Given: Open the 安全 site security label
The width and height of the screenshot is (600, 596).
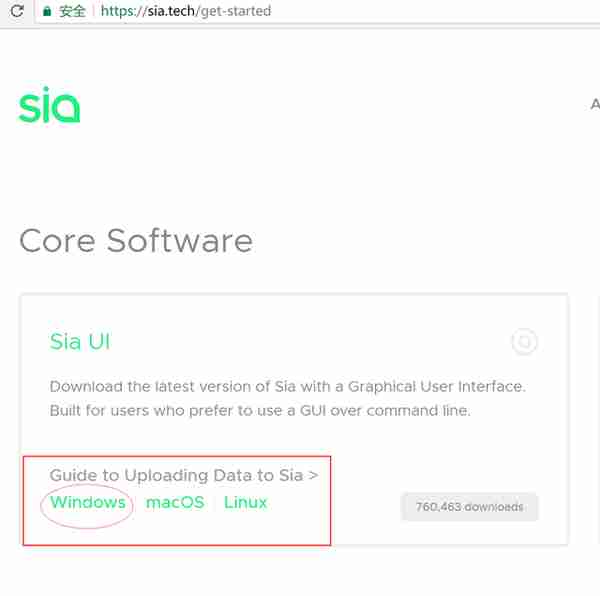Looking at the screenshot, I should pyautogui.click(x=72, y=11).
